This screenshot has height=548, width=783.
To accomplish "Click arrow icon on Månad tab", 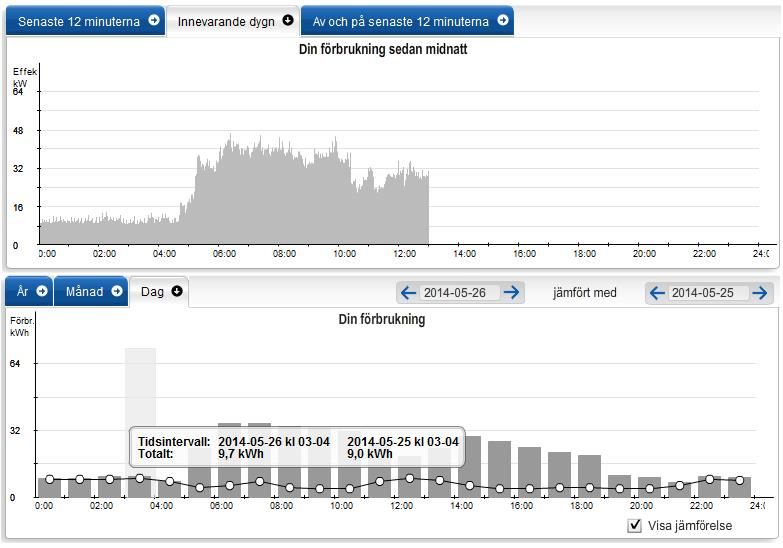I will (117, 291).
